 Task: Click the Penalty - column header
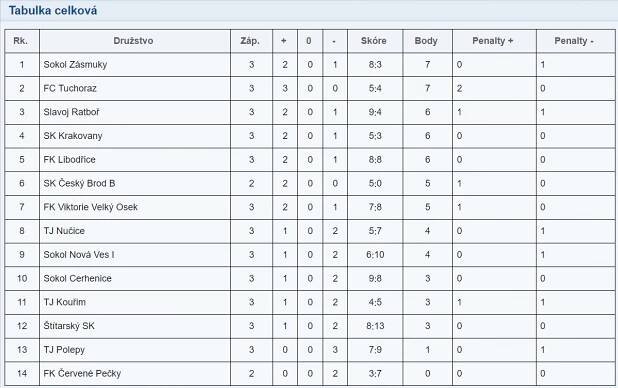pos(574,41)
